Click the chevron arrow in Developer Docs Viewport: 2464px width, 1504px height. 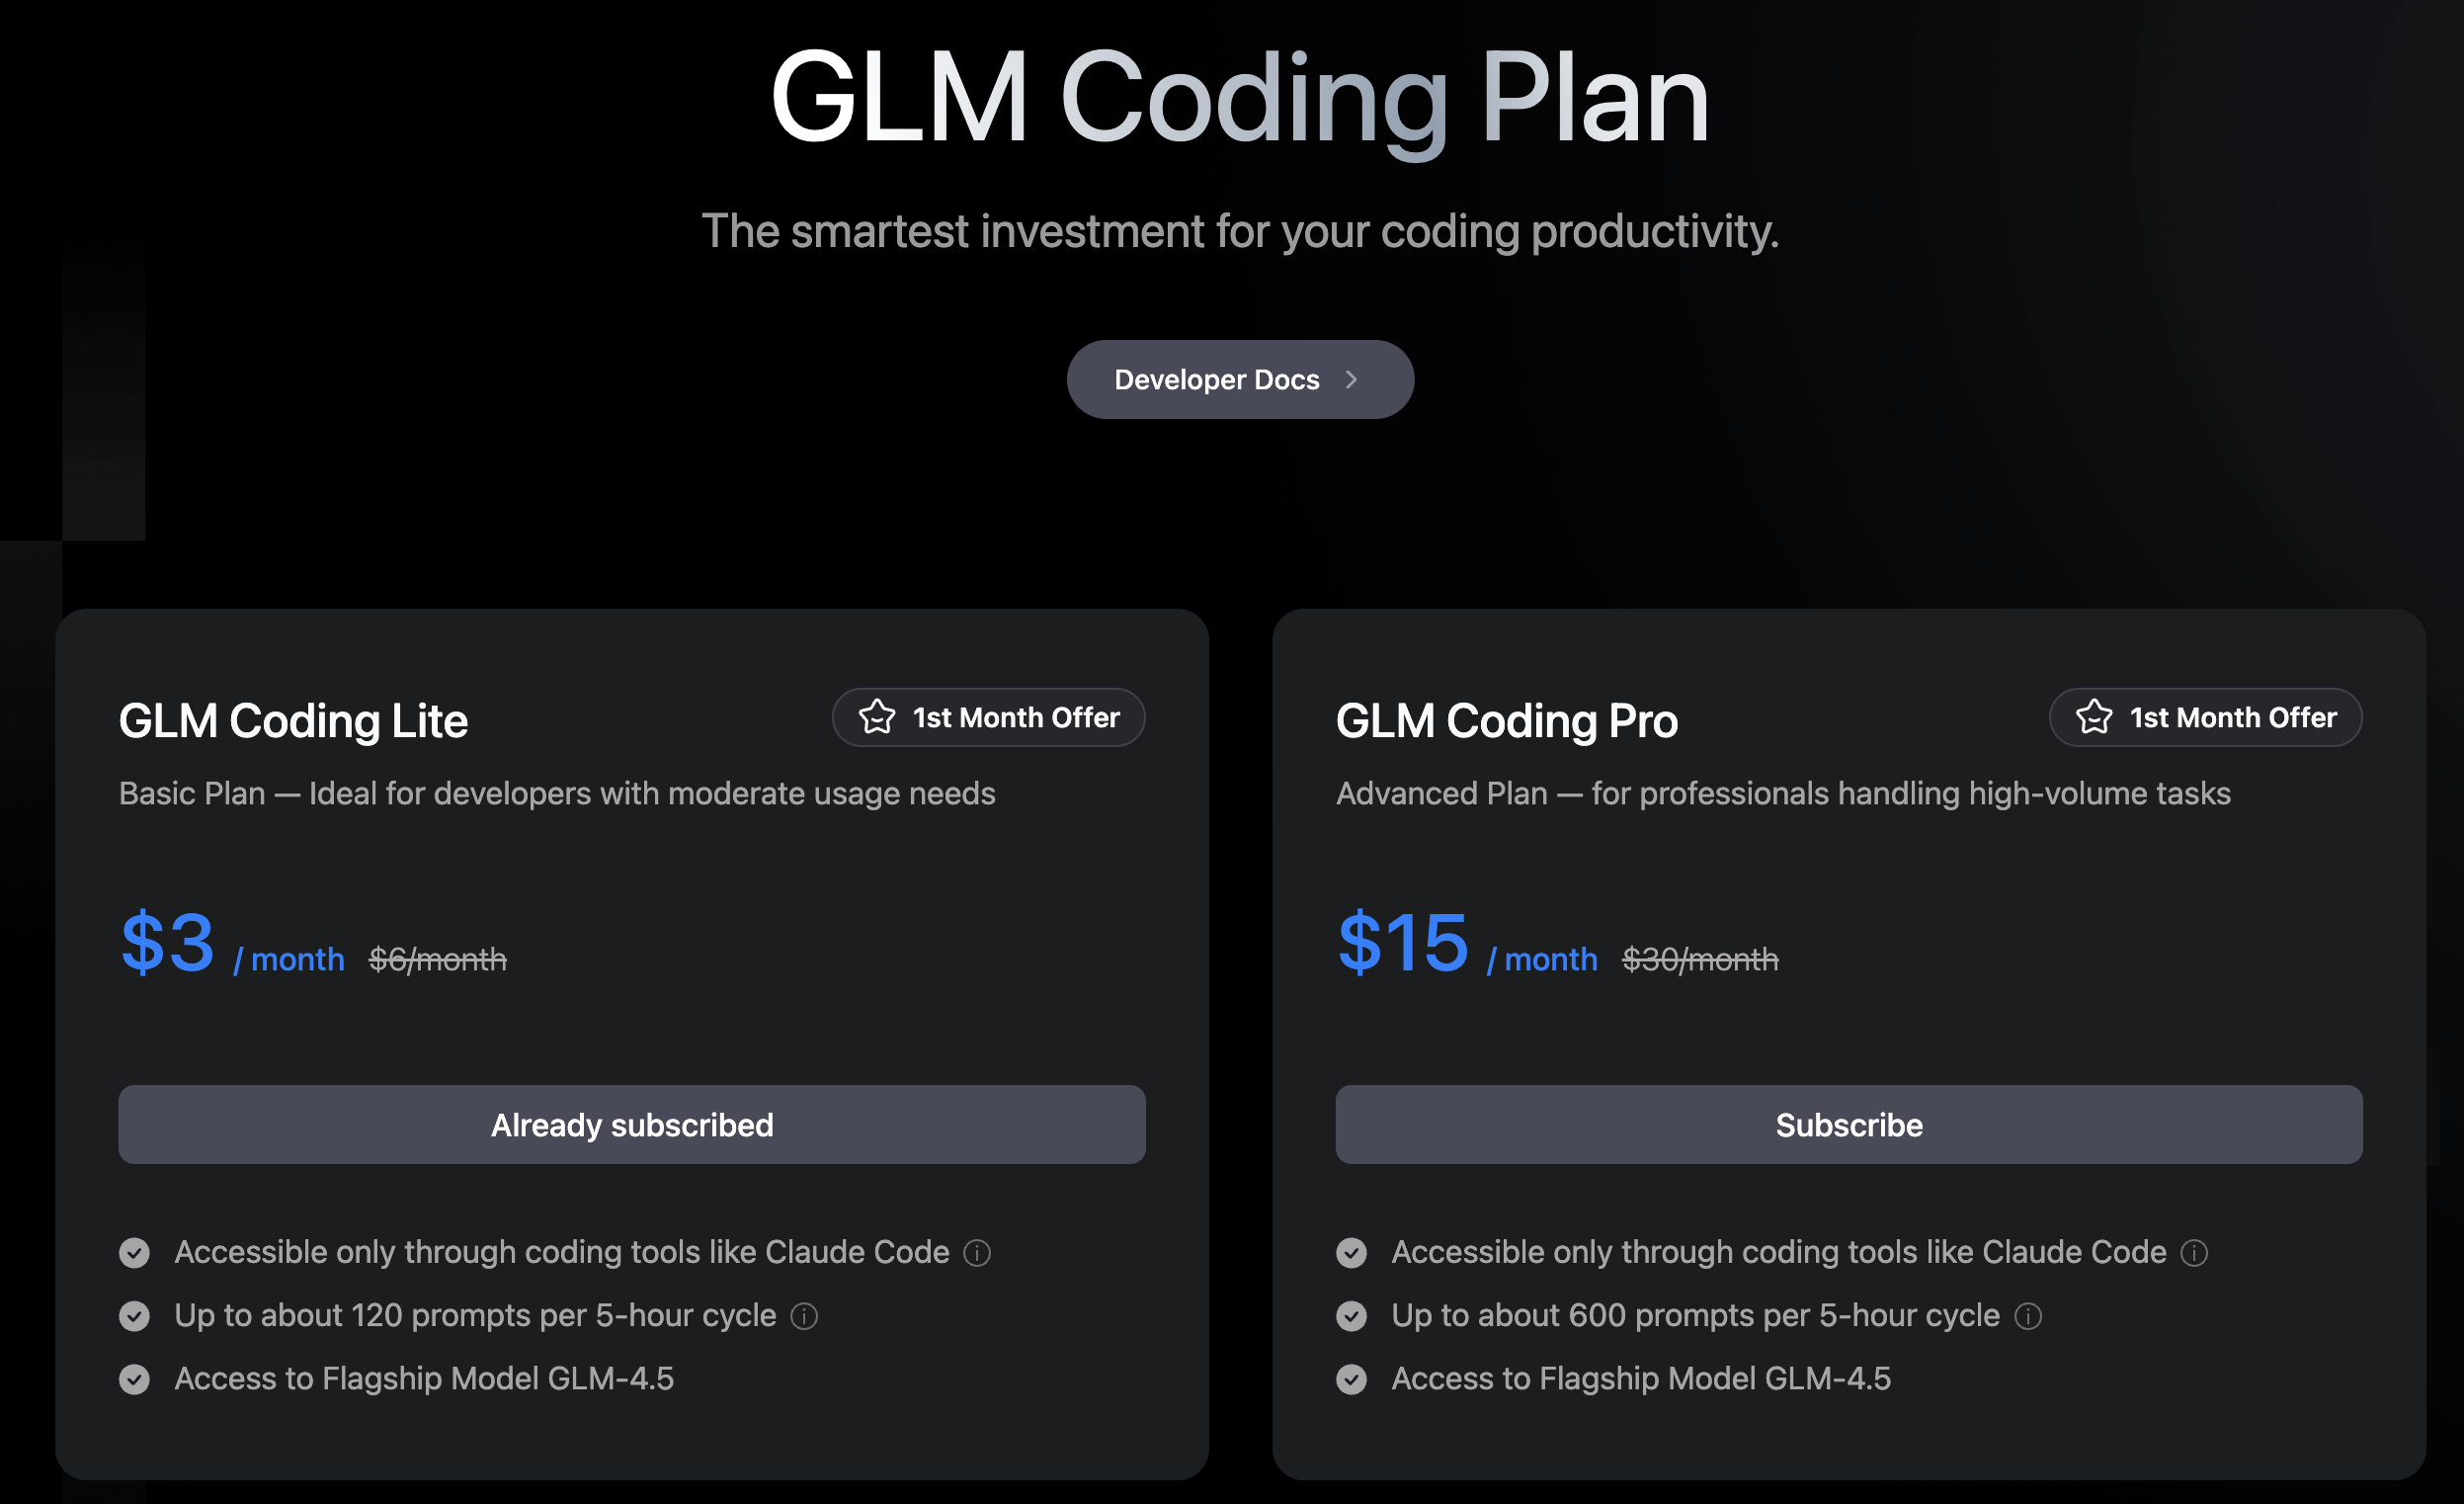(x=1351, y=379)
